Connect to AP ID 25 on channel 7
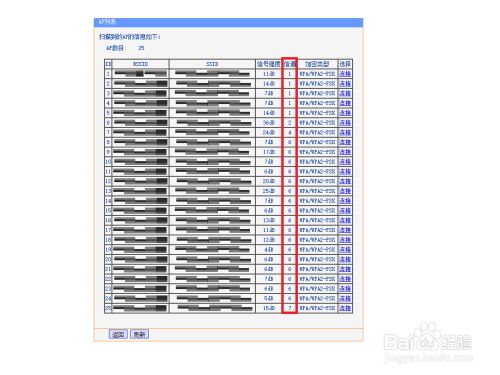This screenshot has width=500, height=375. [345, 308]
